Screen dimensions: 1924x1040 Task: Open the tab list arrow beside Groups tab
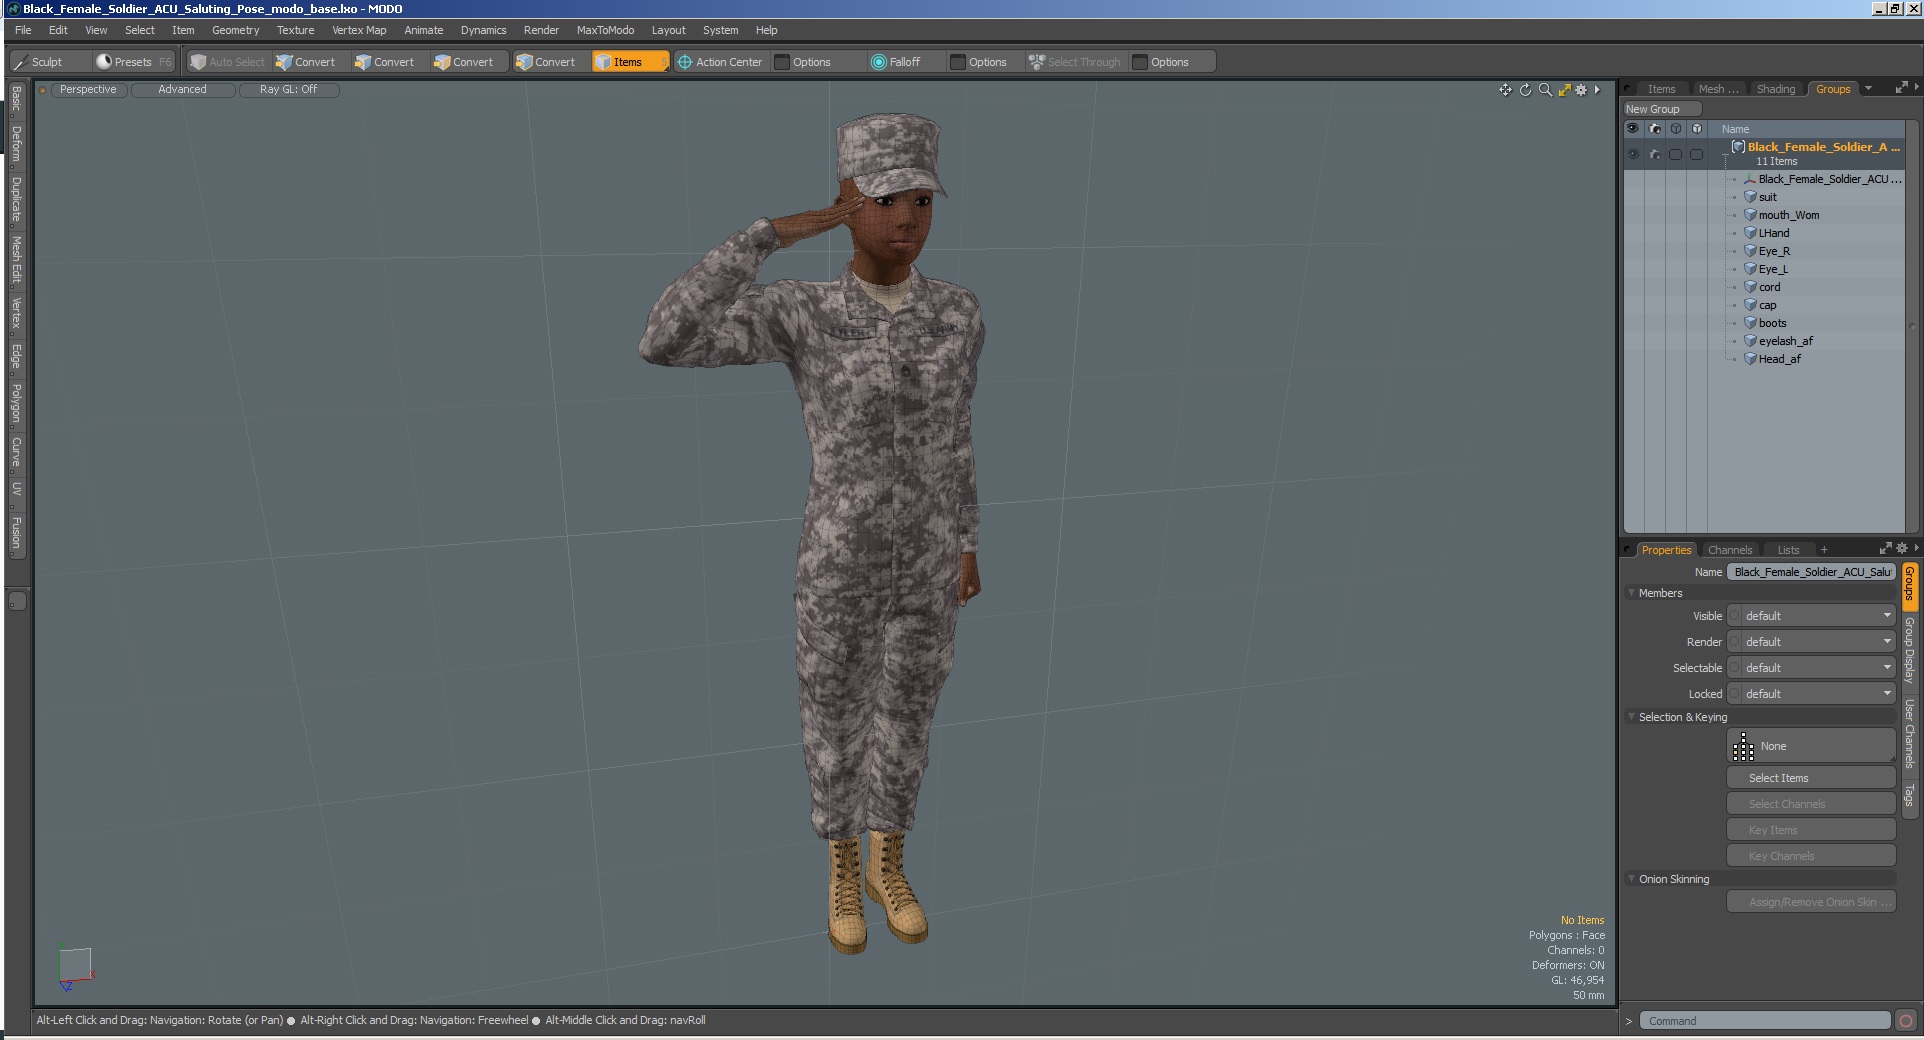1868,89
